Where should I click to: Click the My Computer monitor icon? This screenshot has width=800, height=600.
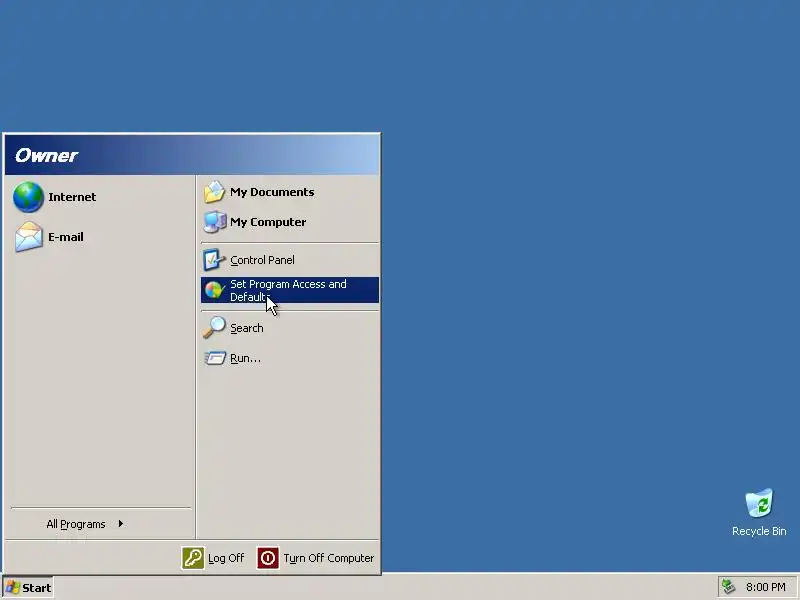(215, 222)
